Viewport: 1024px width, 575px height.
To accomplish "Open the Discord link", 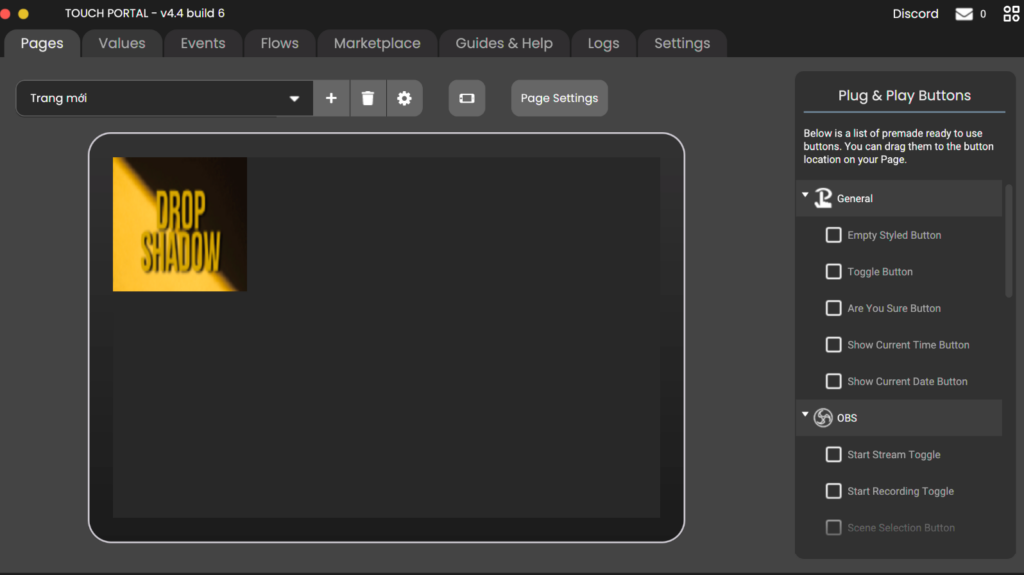I will pos(915,14).
